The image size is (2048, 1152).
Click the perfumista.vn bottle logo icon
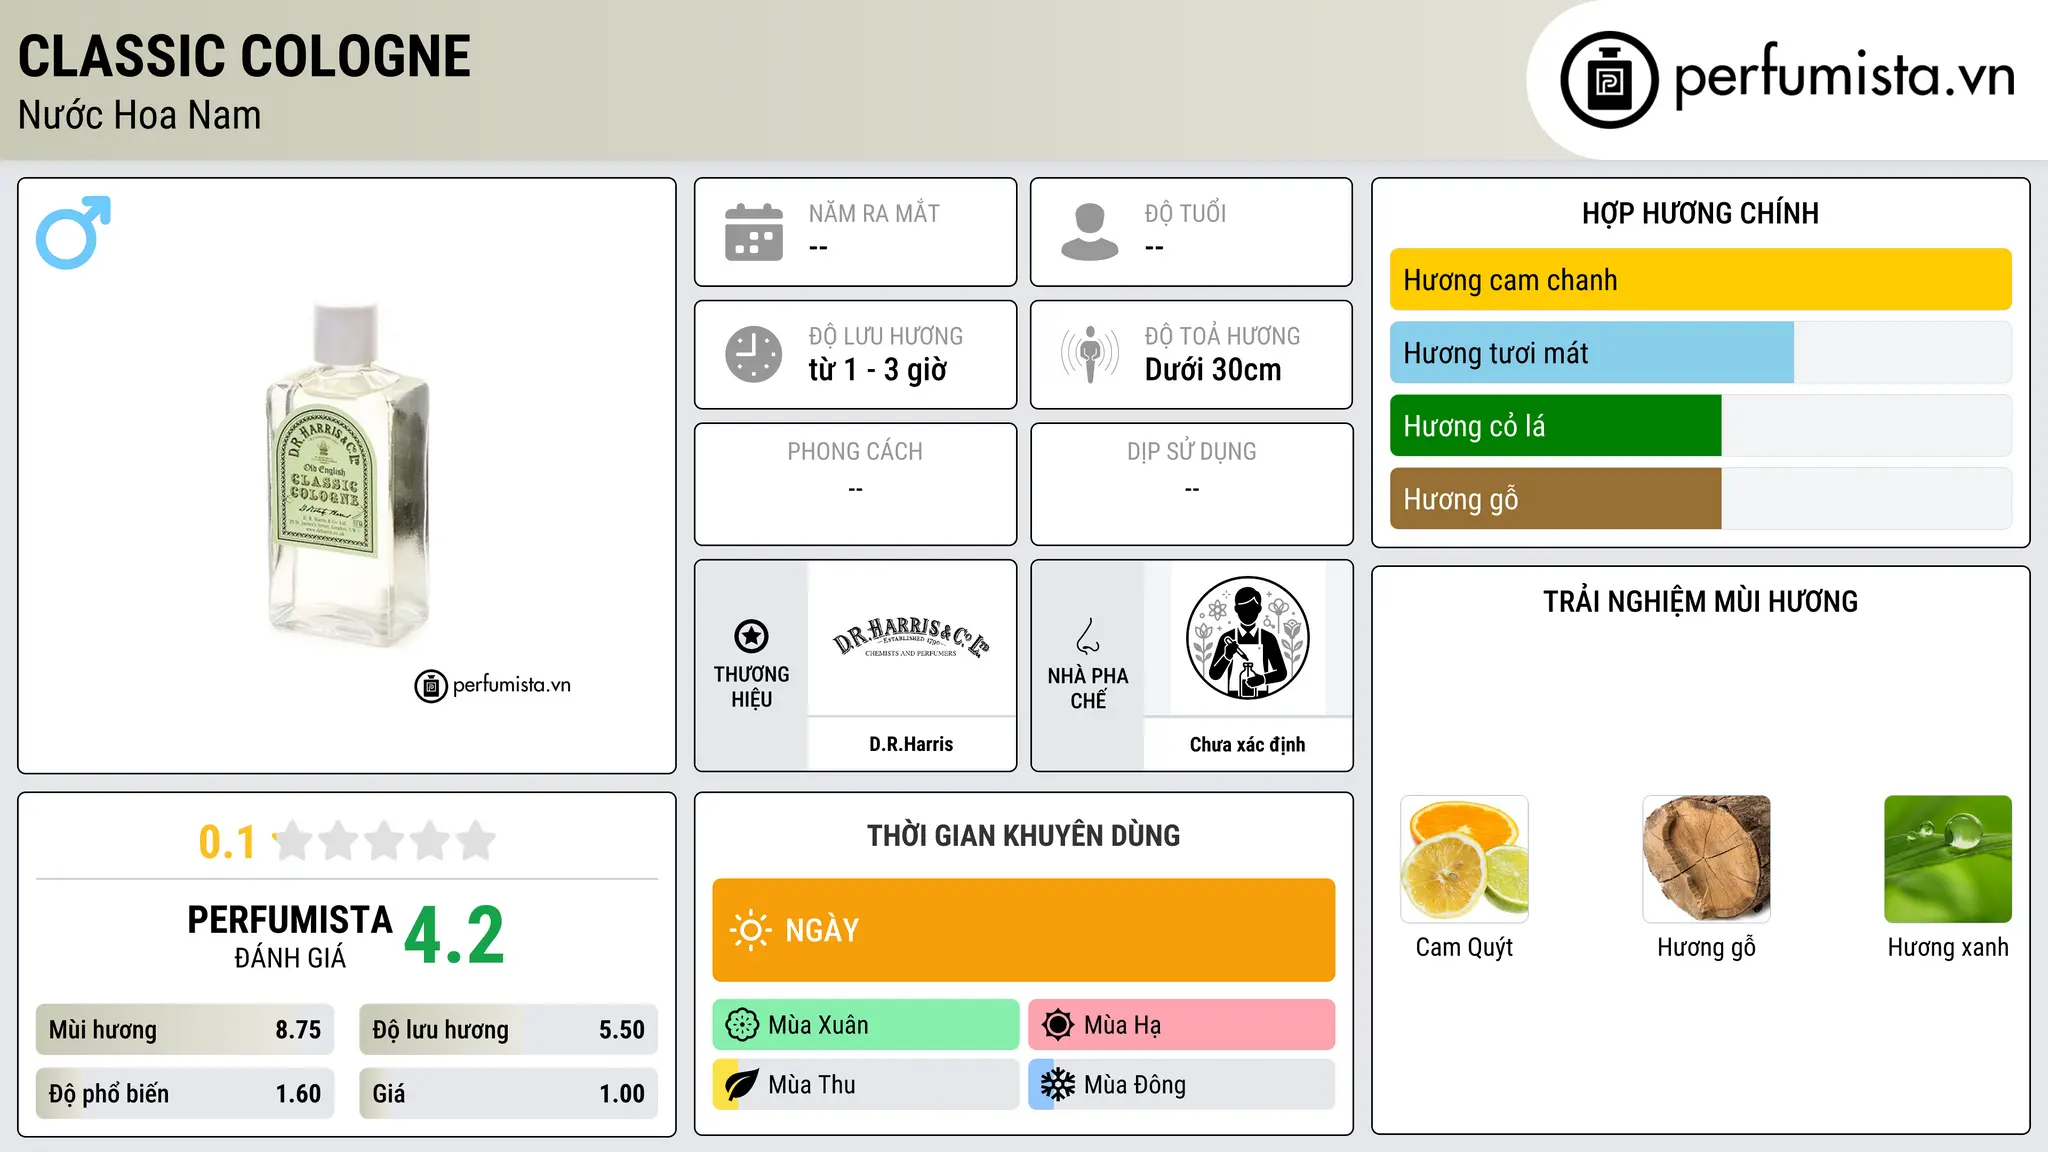tap(1609, 80)
